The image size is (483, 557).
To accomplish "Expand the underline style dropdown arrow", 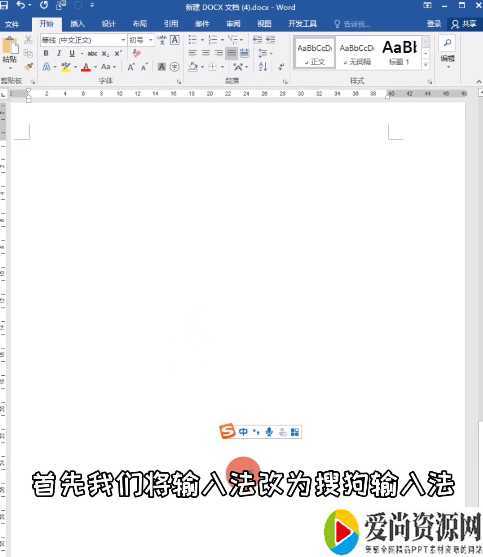I will click(x=82, y=54).
